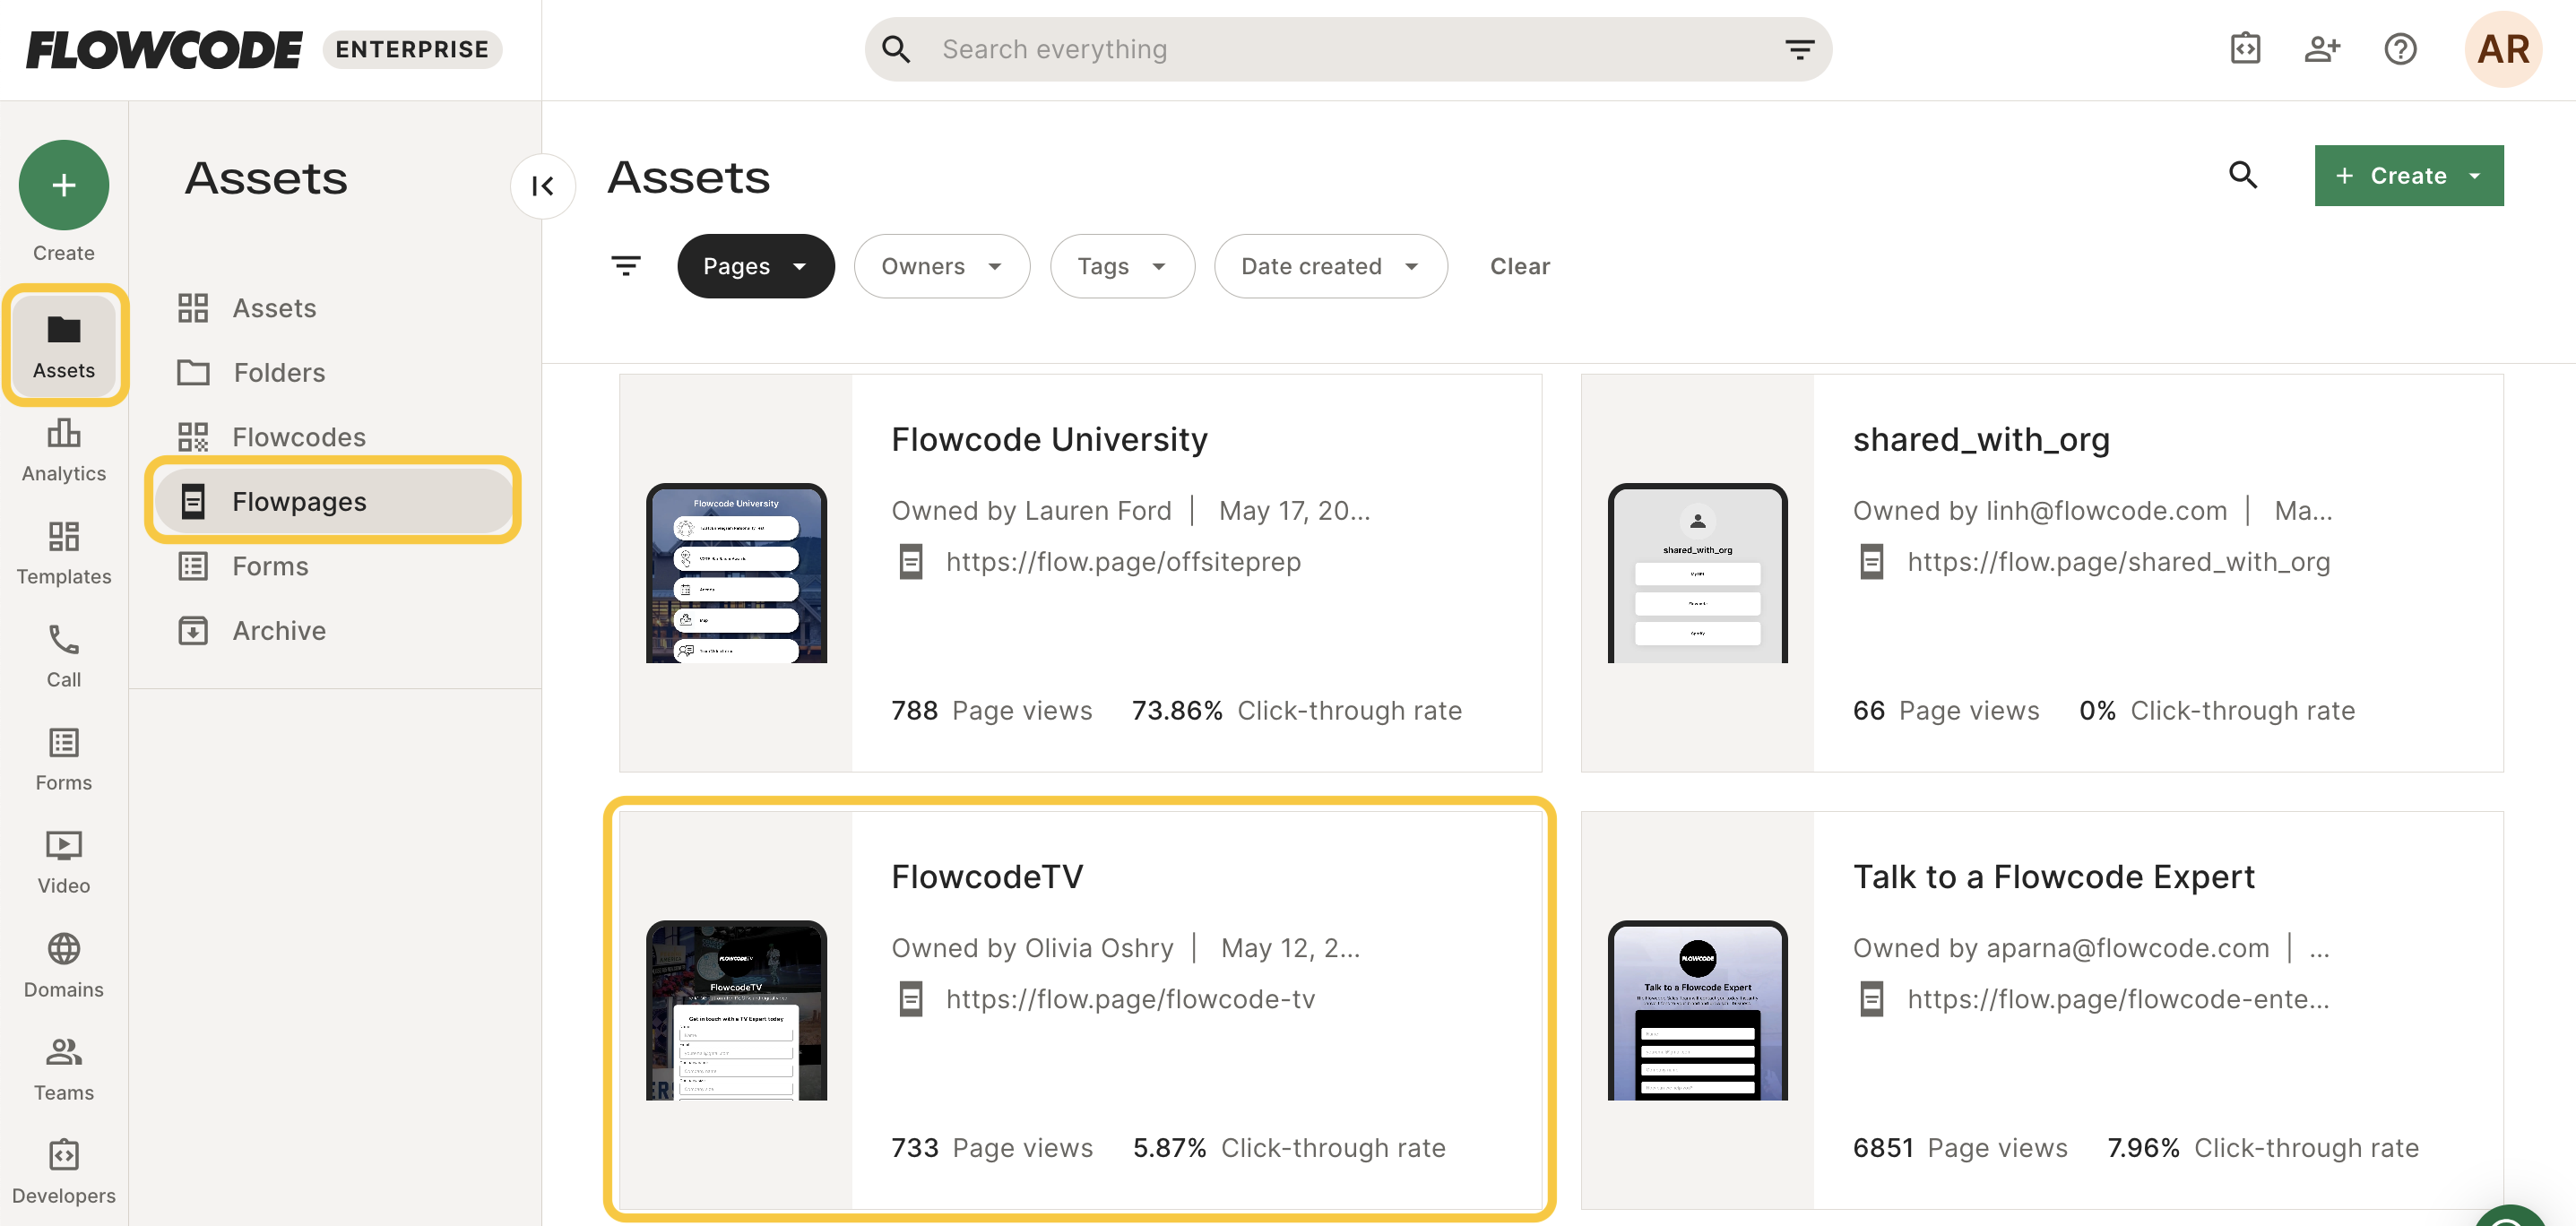Image resolution: width=2576 pixels, height=1226 pixels.
Task: Click the search magnifier in top bar
Action: tap(896, 49)
